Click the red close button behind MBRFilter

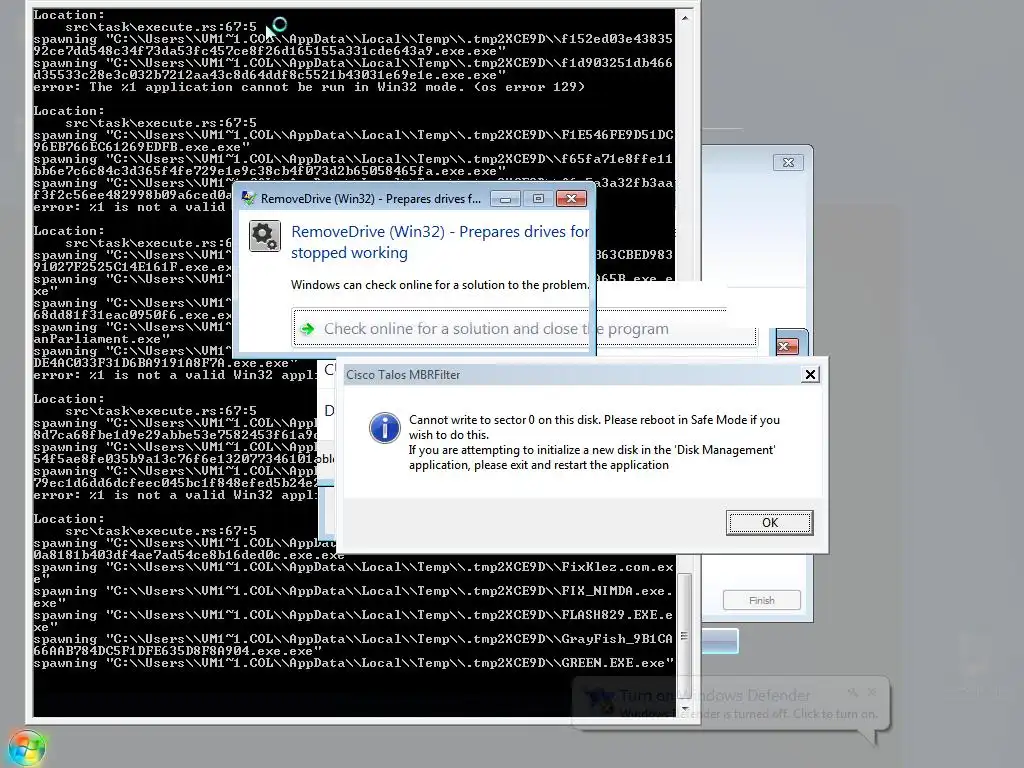point(787,346)
